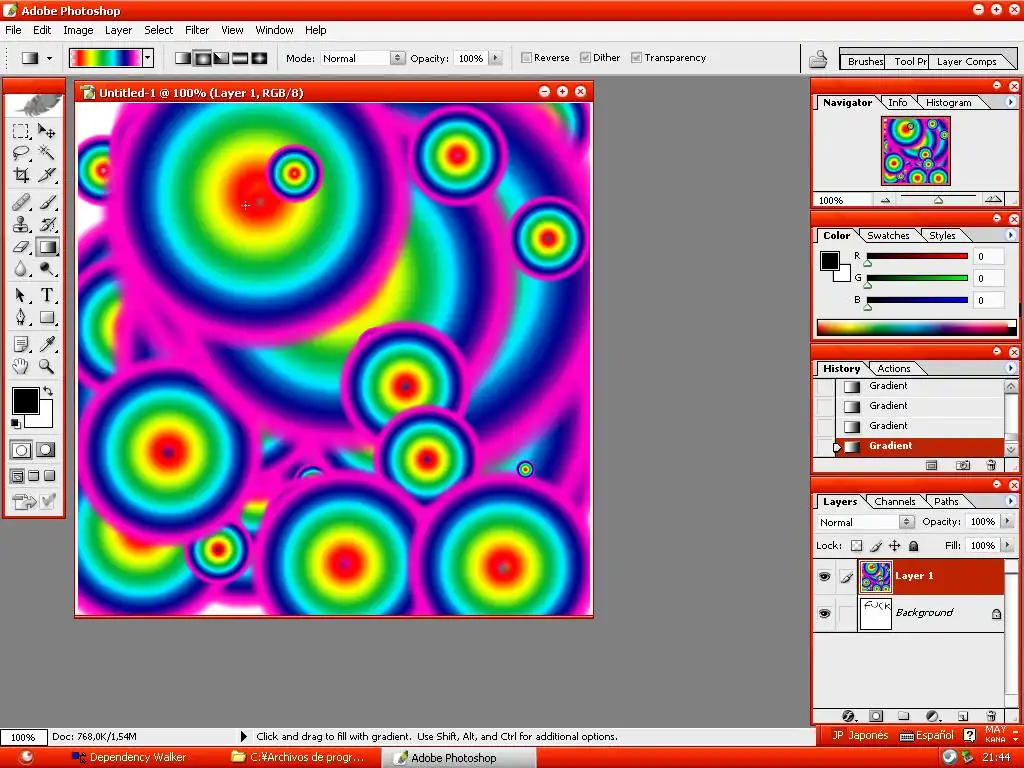Open History panel flyout menu
The width and height of the screenshot is (1024, 768).
(1011, 368)
